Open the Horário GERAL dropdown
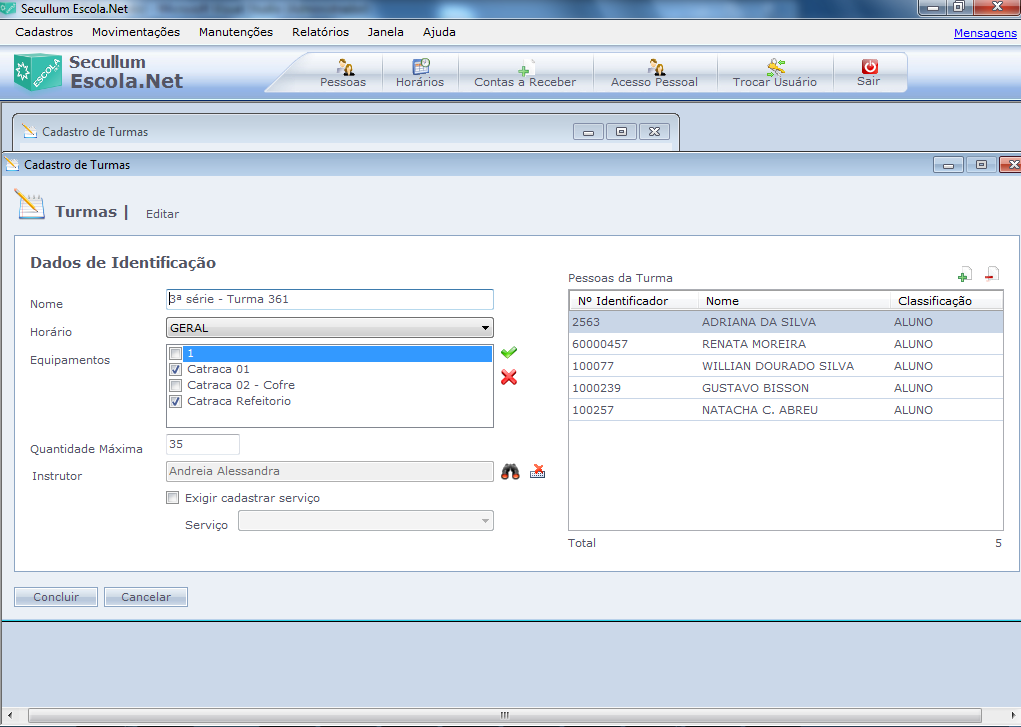 [329, 328]
